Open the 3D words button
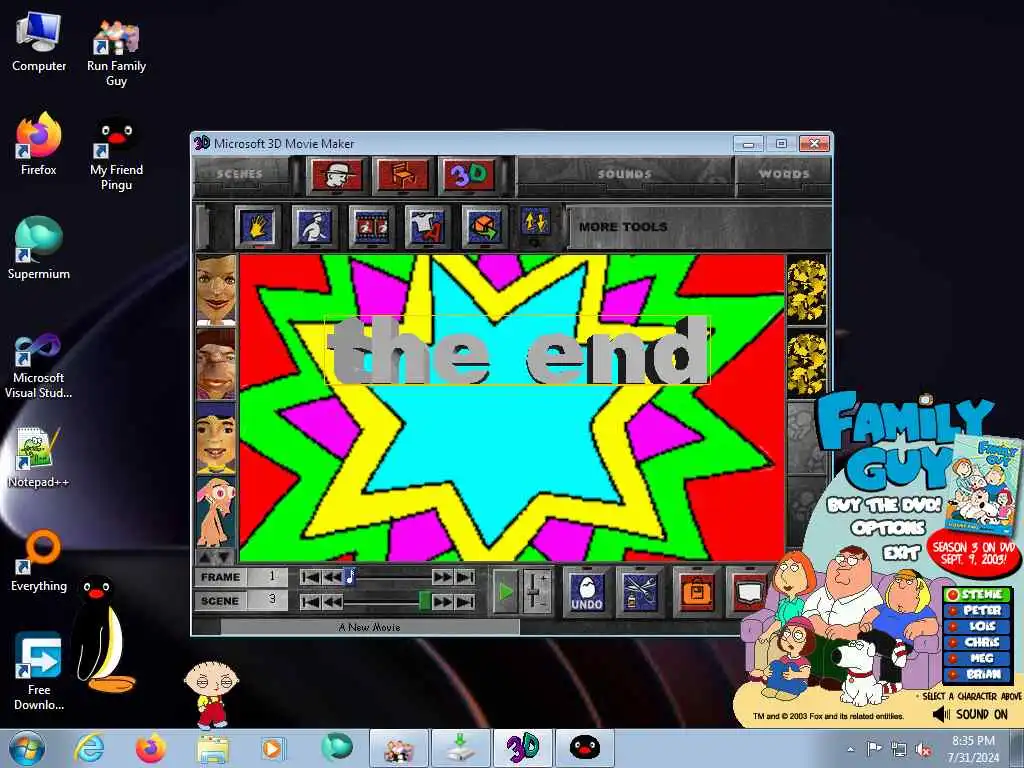 click(x=468, y=176)
